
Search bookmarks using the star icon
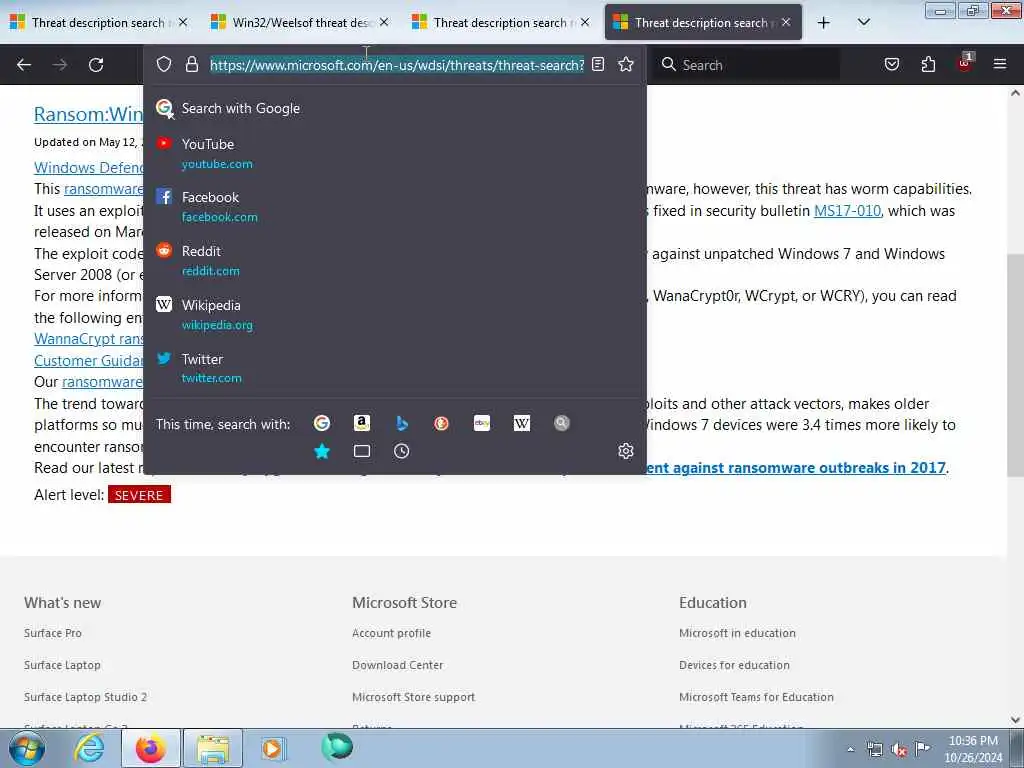[x=322, y=451]
